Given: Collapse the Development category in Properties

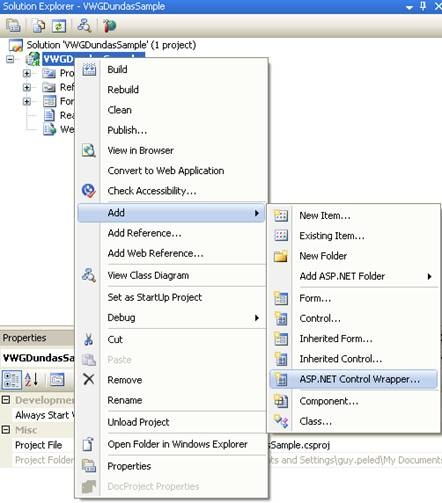Looking at the screenshot, I should [x=6, y=400].
